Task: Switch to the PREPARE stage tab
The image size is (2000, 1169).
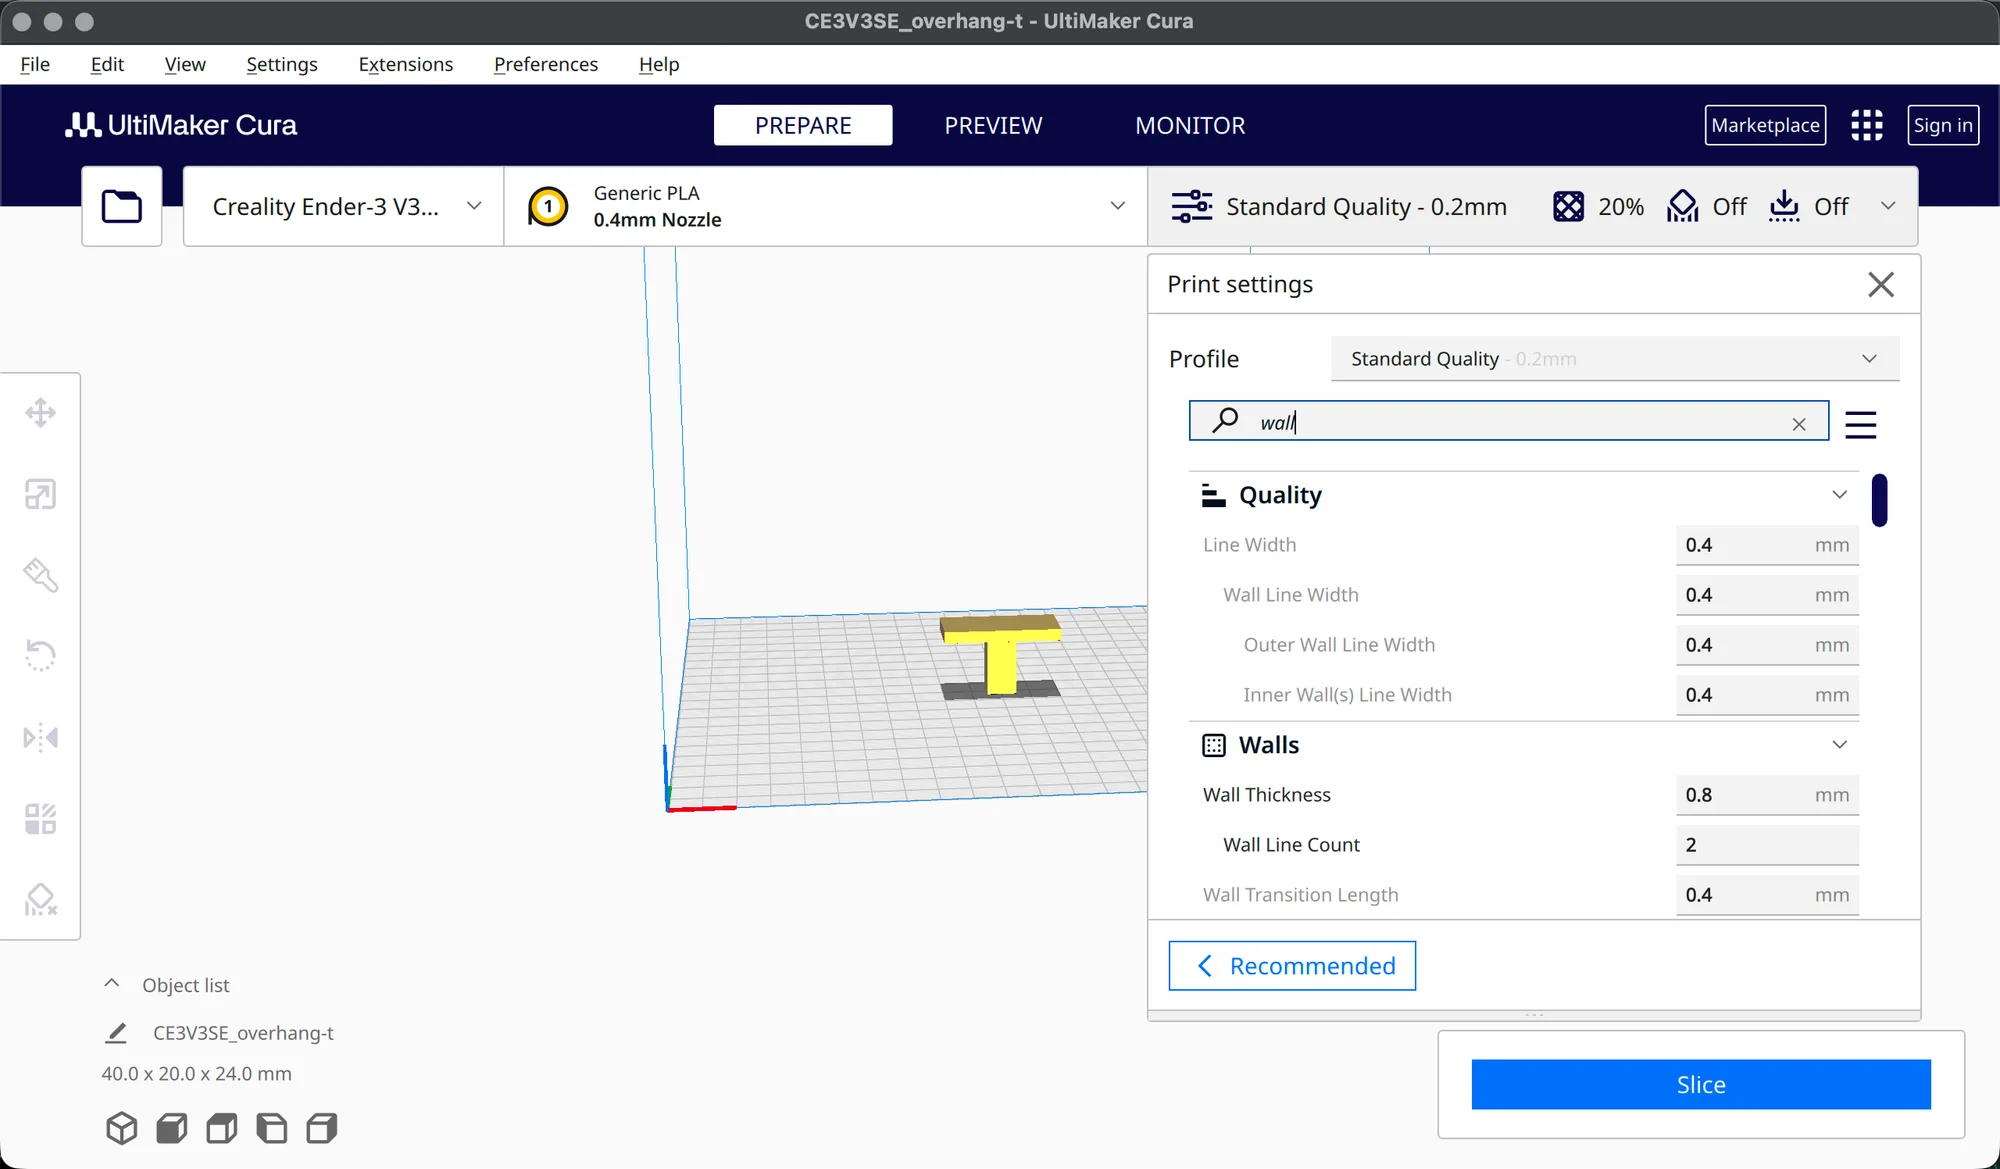Action: (803, 125)
